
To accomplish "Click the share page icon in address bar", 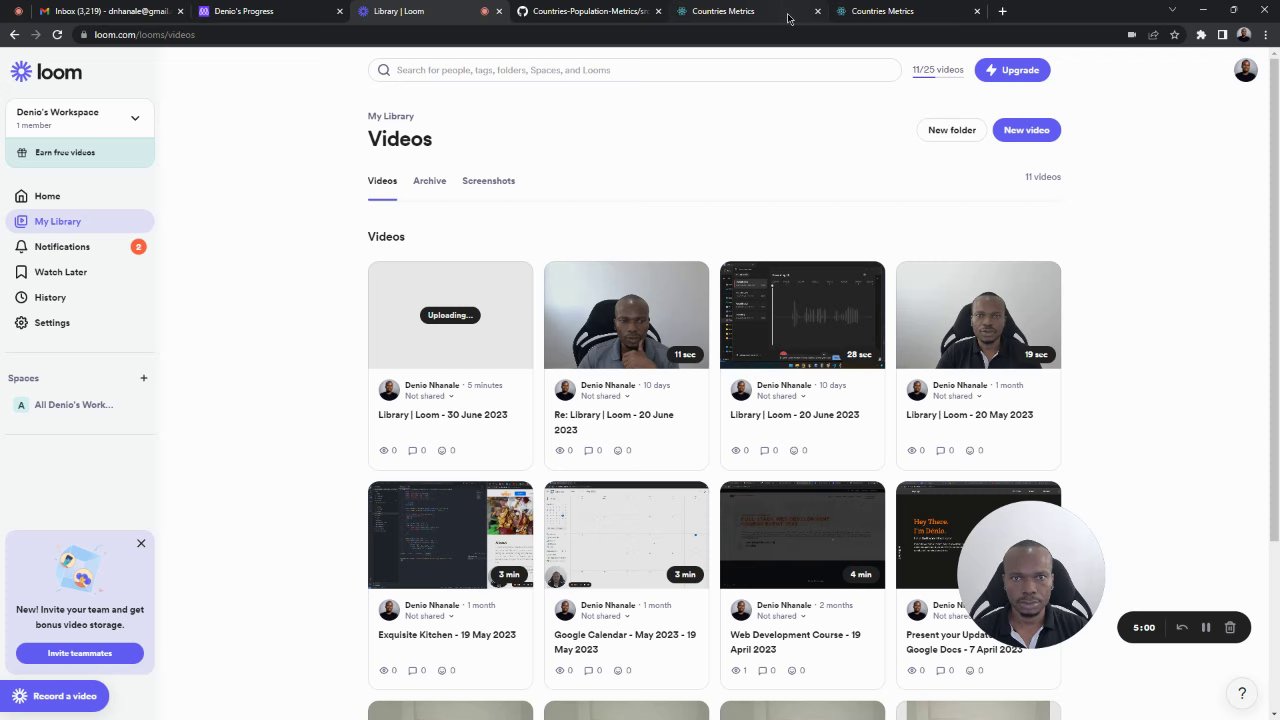I will click(x=1153, y=34).
